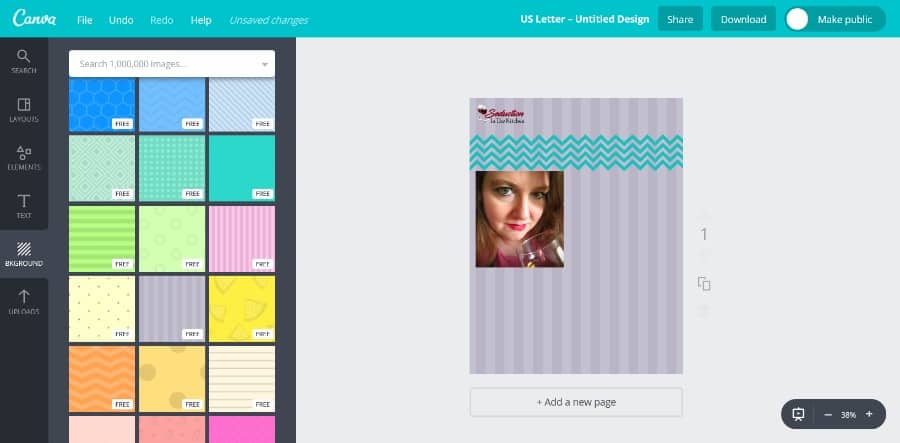Choose the pale pink background swatch

(102, 429)
